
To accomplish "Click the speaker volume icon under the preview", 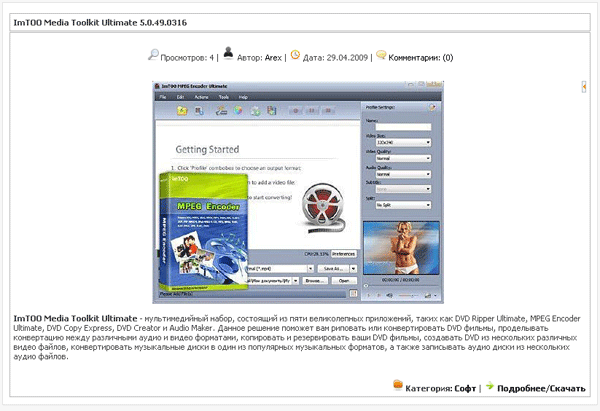I will pos(390,295).
